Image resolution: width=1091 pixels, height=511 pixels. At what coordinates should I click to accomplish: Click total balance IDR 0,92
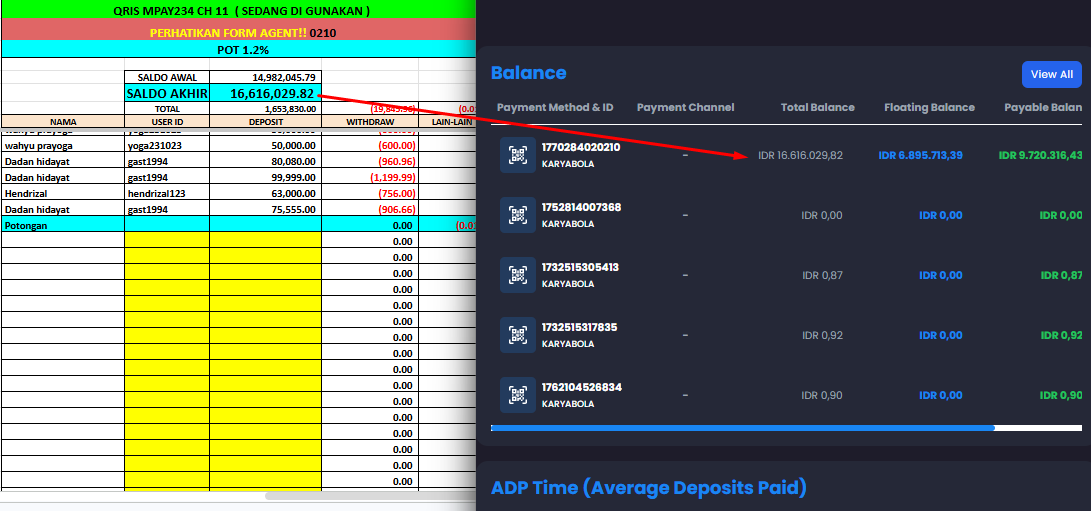822,335
